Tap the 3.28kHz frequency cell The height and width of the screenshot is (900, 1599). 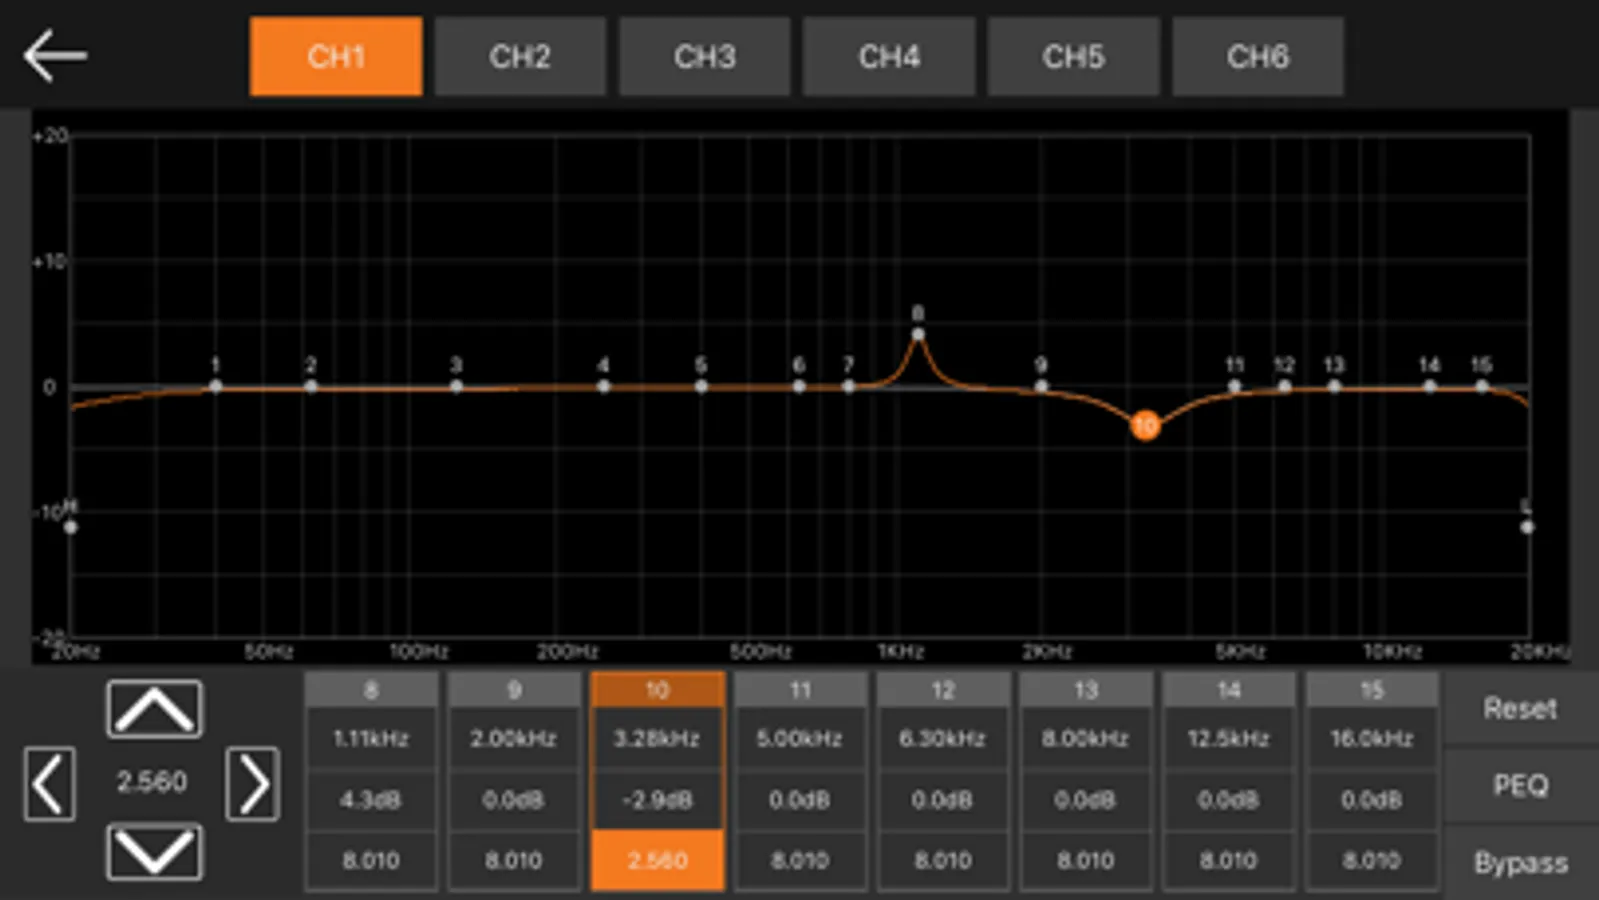(657, 739)
